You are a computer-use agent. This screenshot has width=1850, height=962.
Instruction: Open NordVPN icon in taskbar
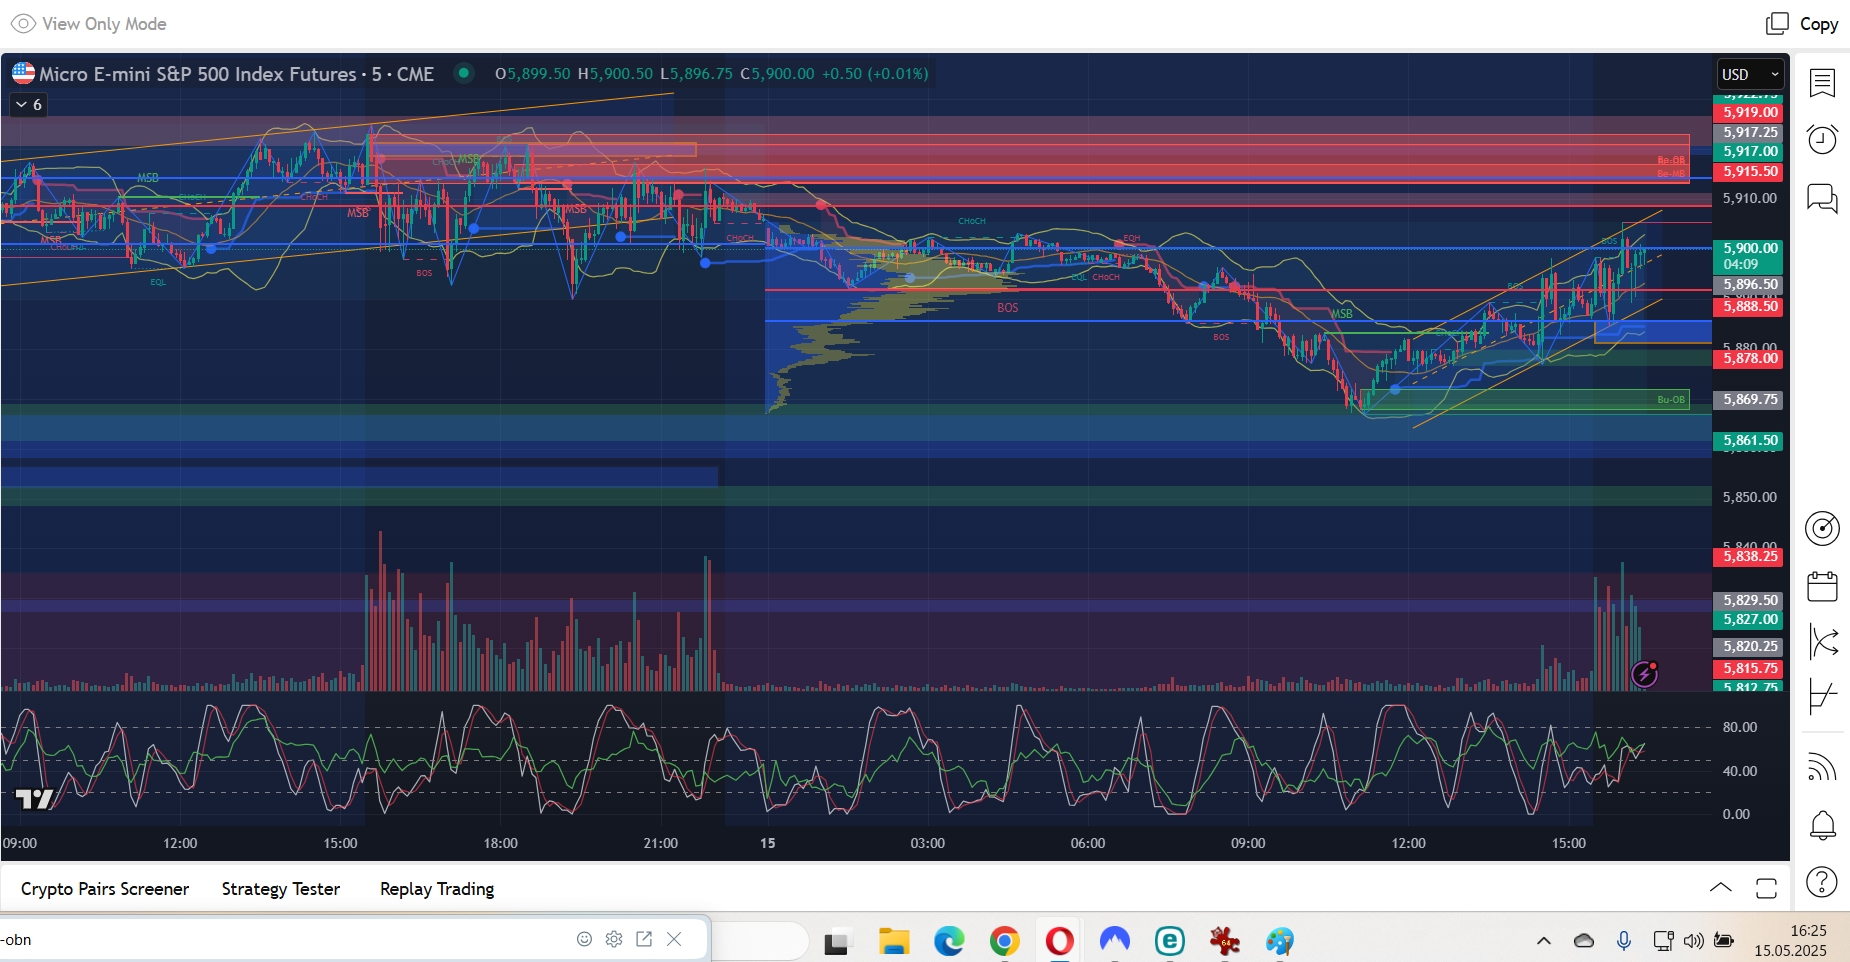coord(1114,941)
